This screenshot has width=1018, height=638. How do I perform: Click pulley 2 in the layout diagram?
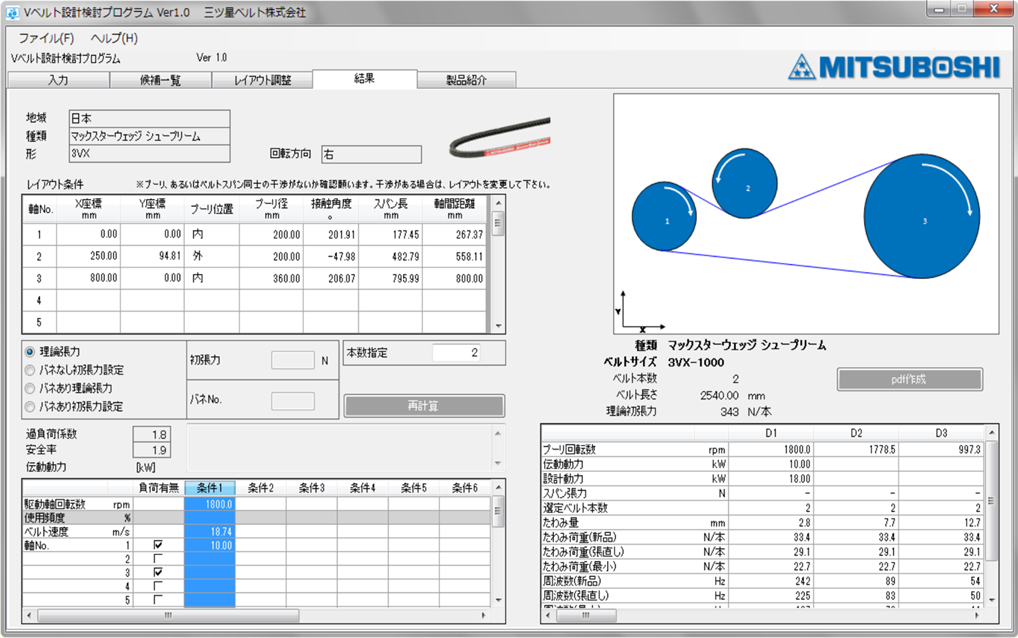tap(745, 183)
